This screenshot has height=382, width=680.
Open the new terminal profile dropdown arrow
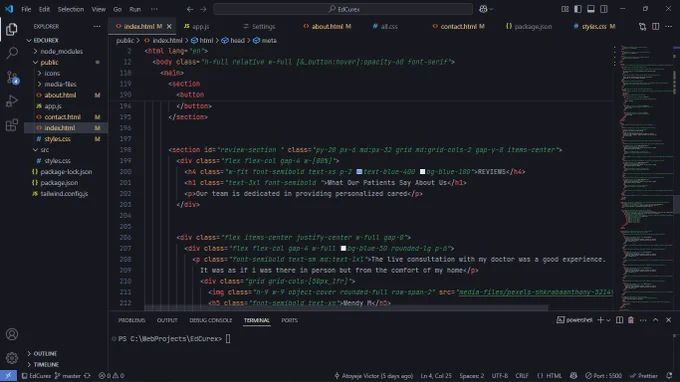coord(608,320)
